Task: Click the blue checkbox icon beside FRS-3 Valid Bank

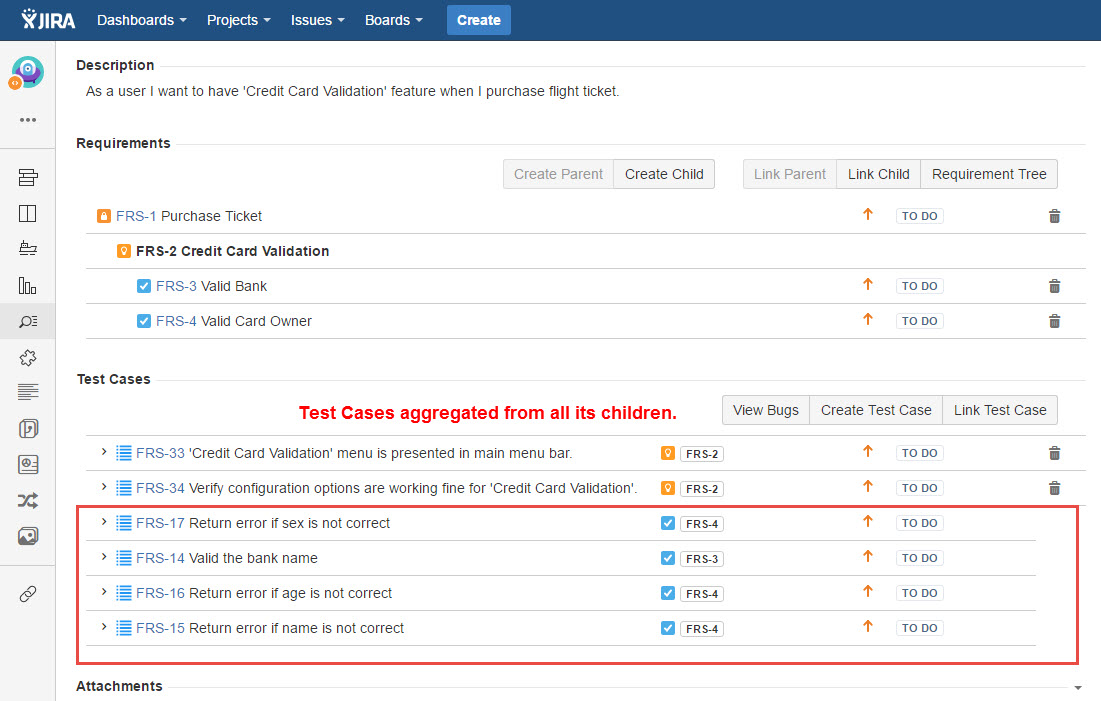Action: point(144,286)
